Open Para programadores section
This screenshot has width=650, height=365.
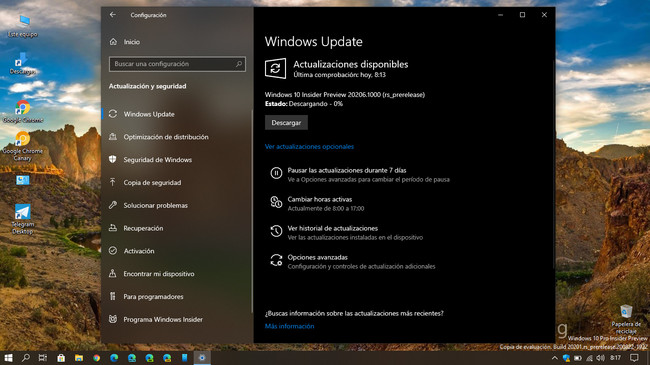tap(177, 297)
